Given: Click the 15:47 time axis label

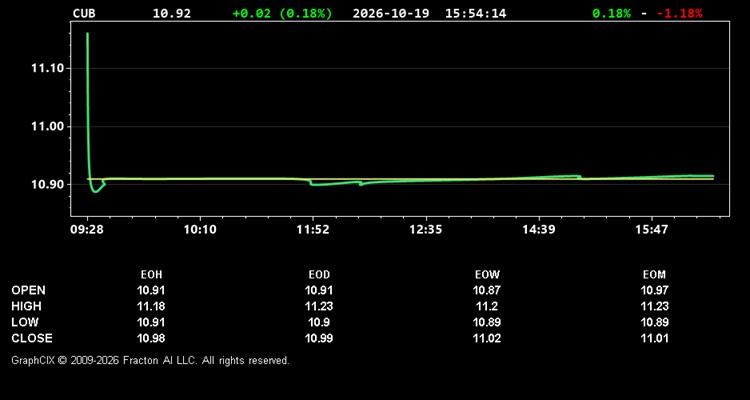Looking at the screenshot, I should pyautogui.click(x=651, y=230).
